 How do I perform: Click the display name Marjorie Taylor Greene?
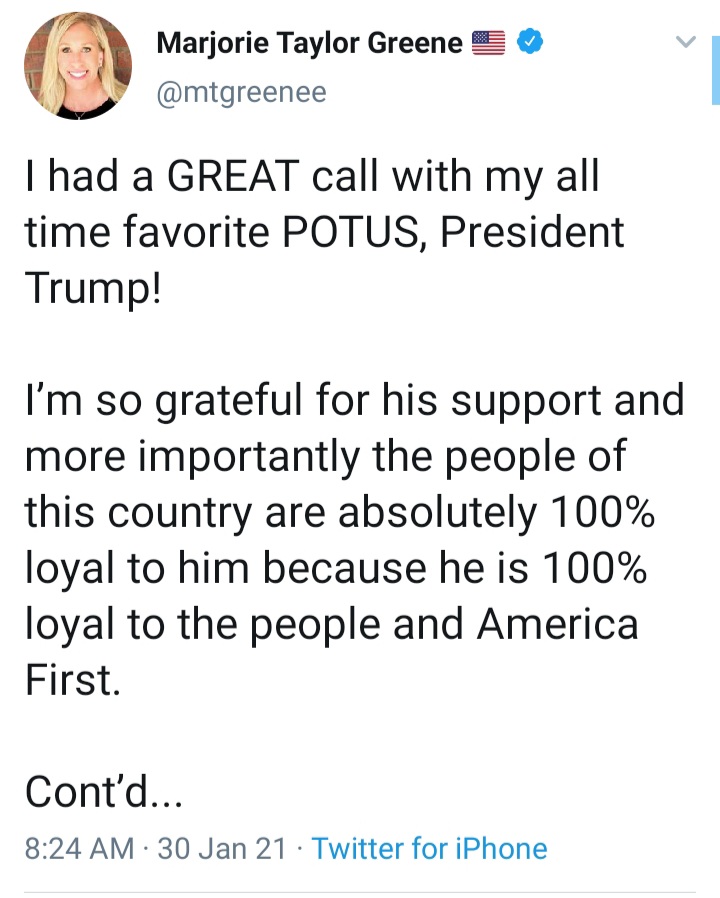(x=310, y=43)
